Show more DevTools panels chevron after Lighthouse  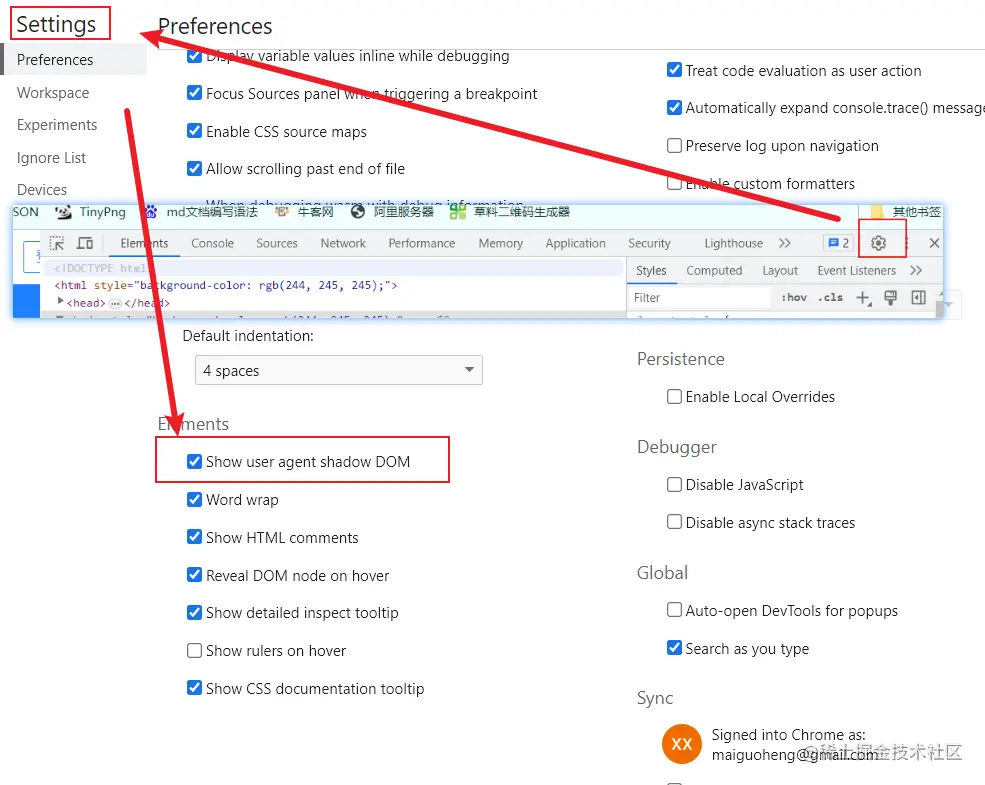point(785,243)
